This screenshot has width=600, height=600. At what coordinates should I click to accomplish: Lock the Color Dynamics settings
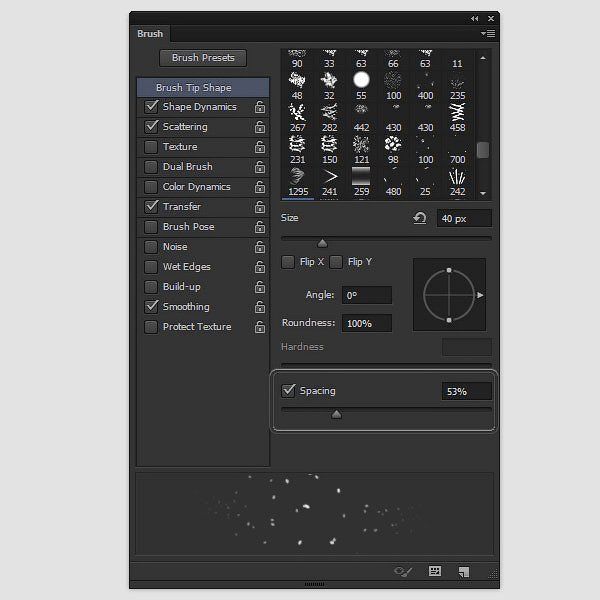(260, 187)
